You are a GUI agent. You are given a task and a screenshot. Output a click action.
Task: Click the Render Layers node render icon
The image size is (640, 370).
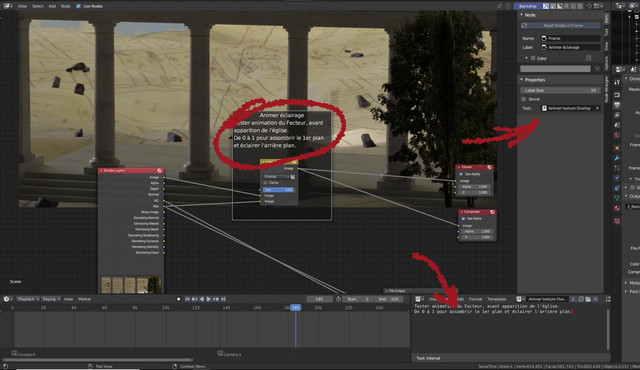point(160,171)
